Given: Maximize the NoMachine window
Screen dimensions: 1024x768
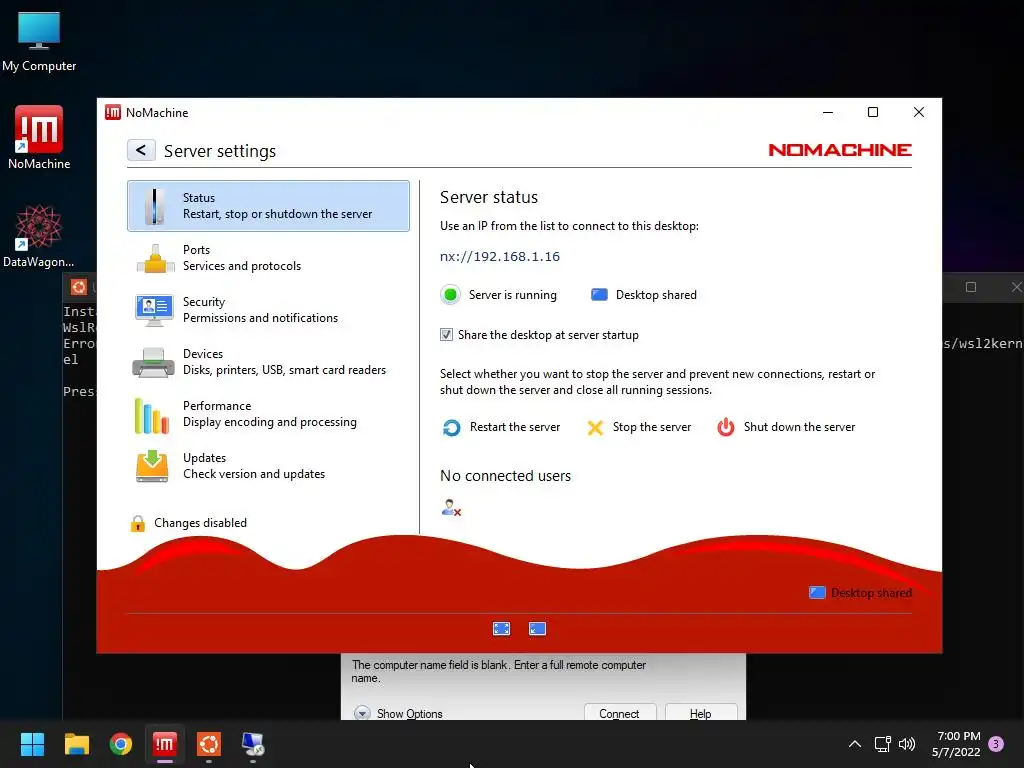Looking at the screenshot, I should [x=872, y=112].
